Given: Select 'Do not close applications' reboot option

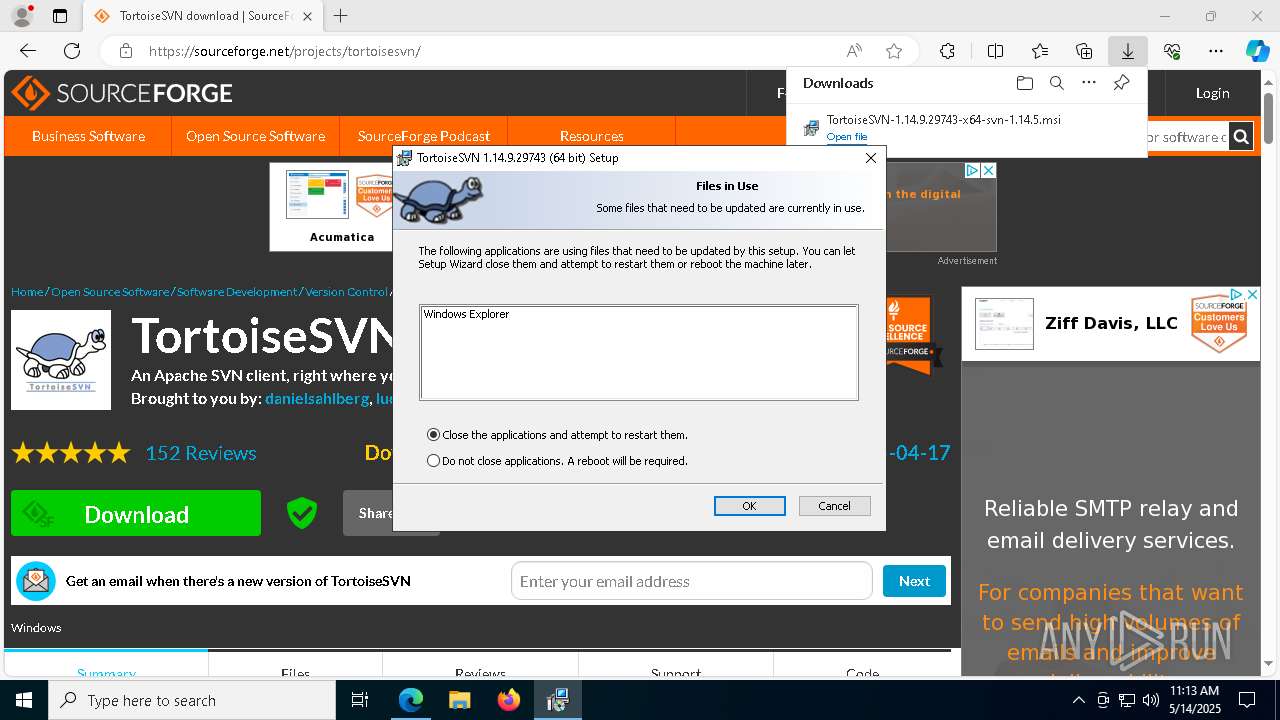Looking at the screenshot, I should (x=558, y=461).
